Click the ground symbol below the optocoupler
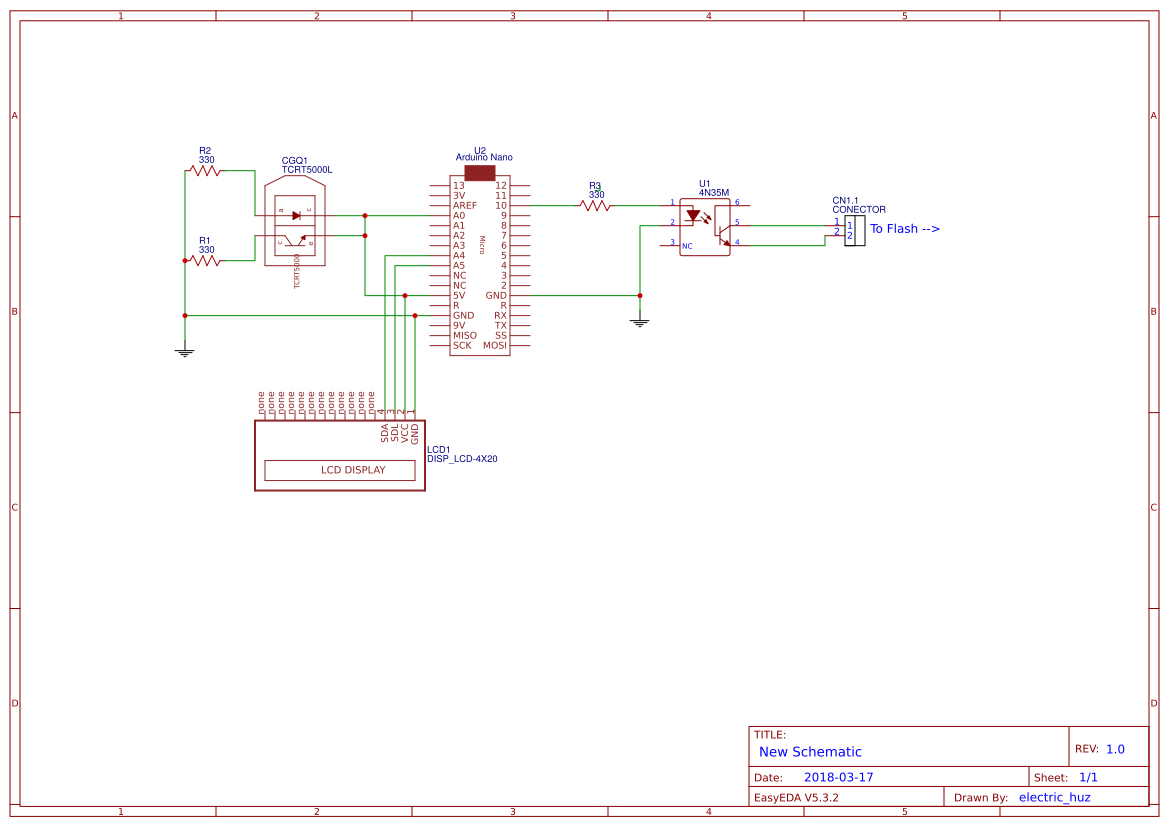The height and width of the screenshot is (827, 1169). pos(640,321)
